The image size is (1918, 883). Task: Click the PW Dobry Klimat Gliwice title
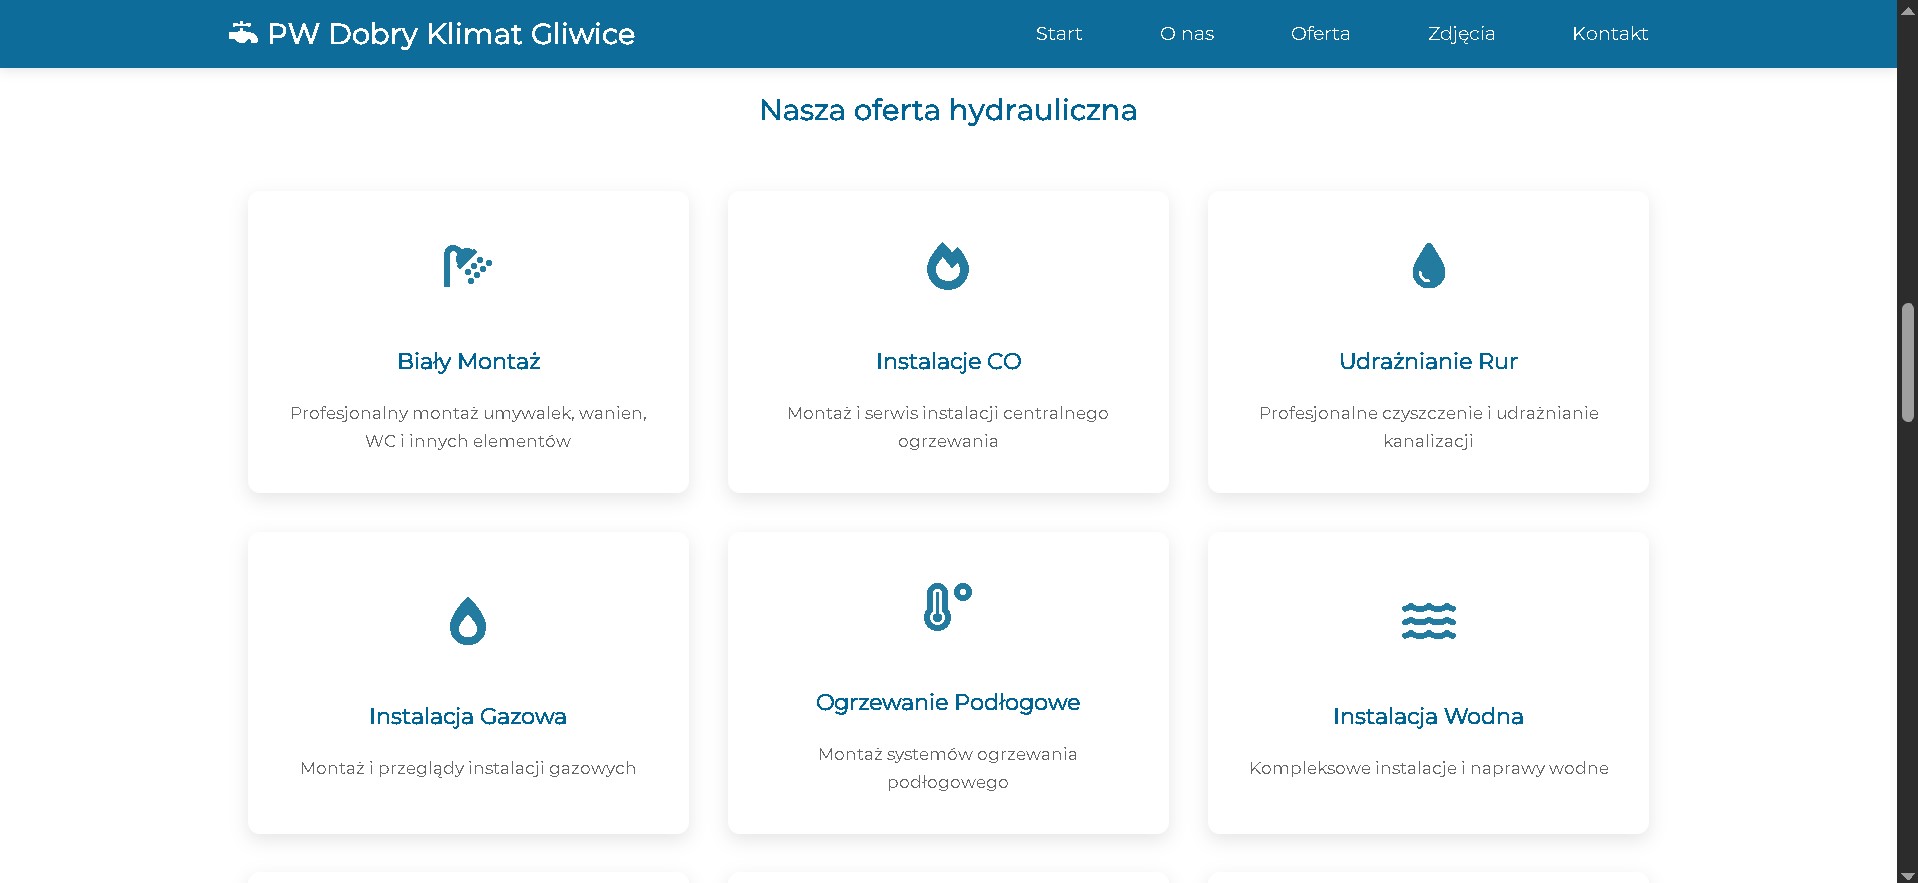[451, 34]
